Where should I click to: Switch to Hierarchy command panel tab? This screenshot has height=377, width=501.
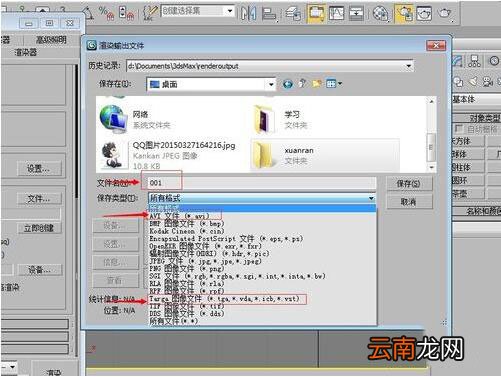tap(474, 61)
